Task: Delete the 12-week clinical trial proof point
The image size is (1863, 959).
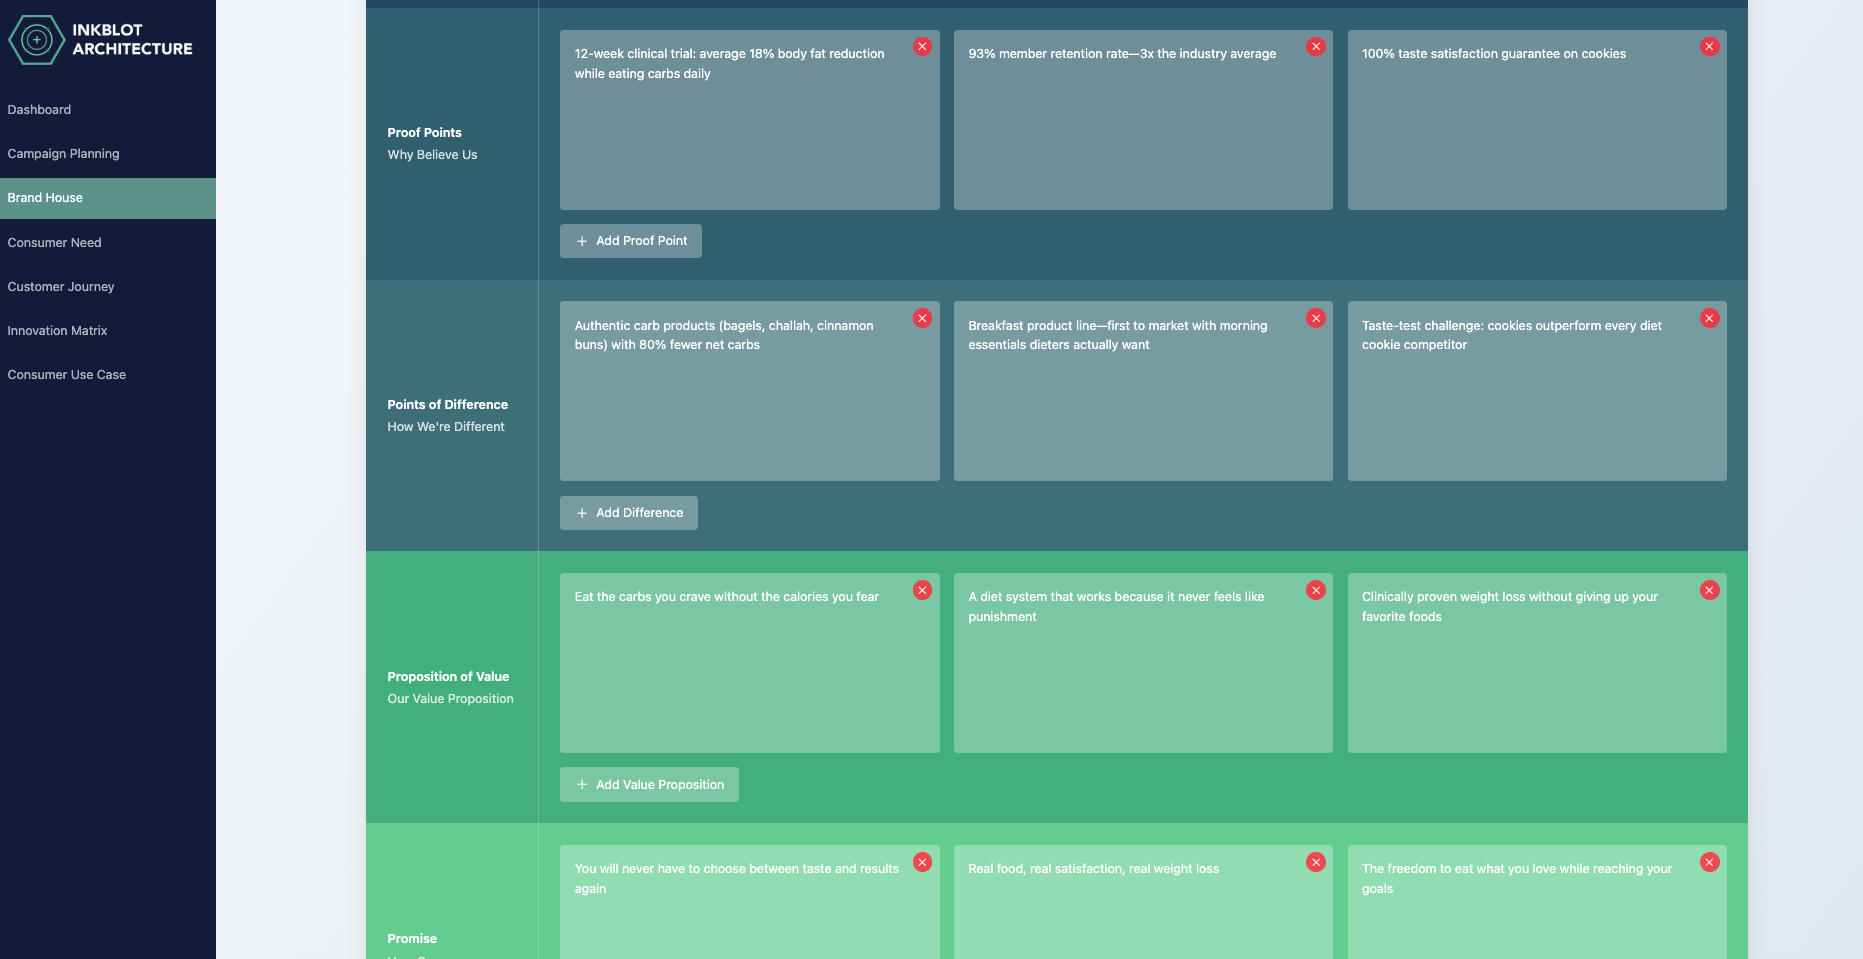Action: coord(922,47)
